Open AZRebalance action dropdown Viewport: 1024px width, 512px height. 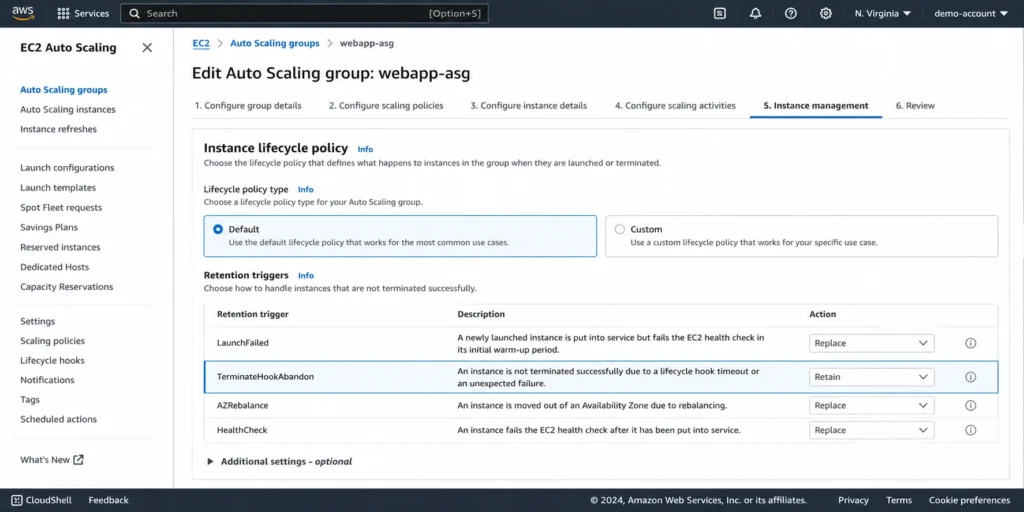click(x=872, y=406)
